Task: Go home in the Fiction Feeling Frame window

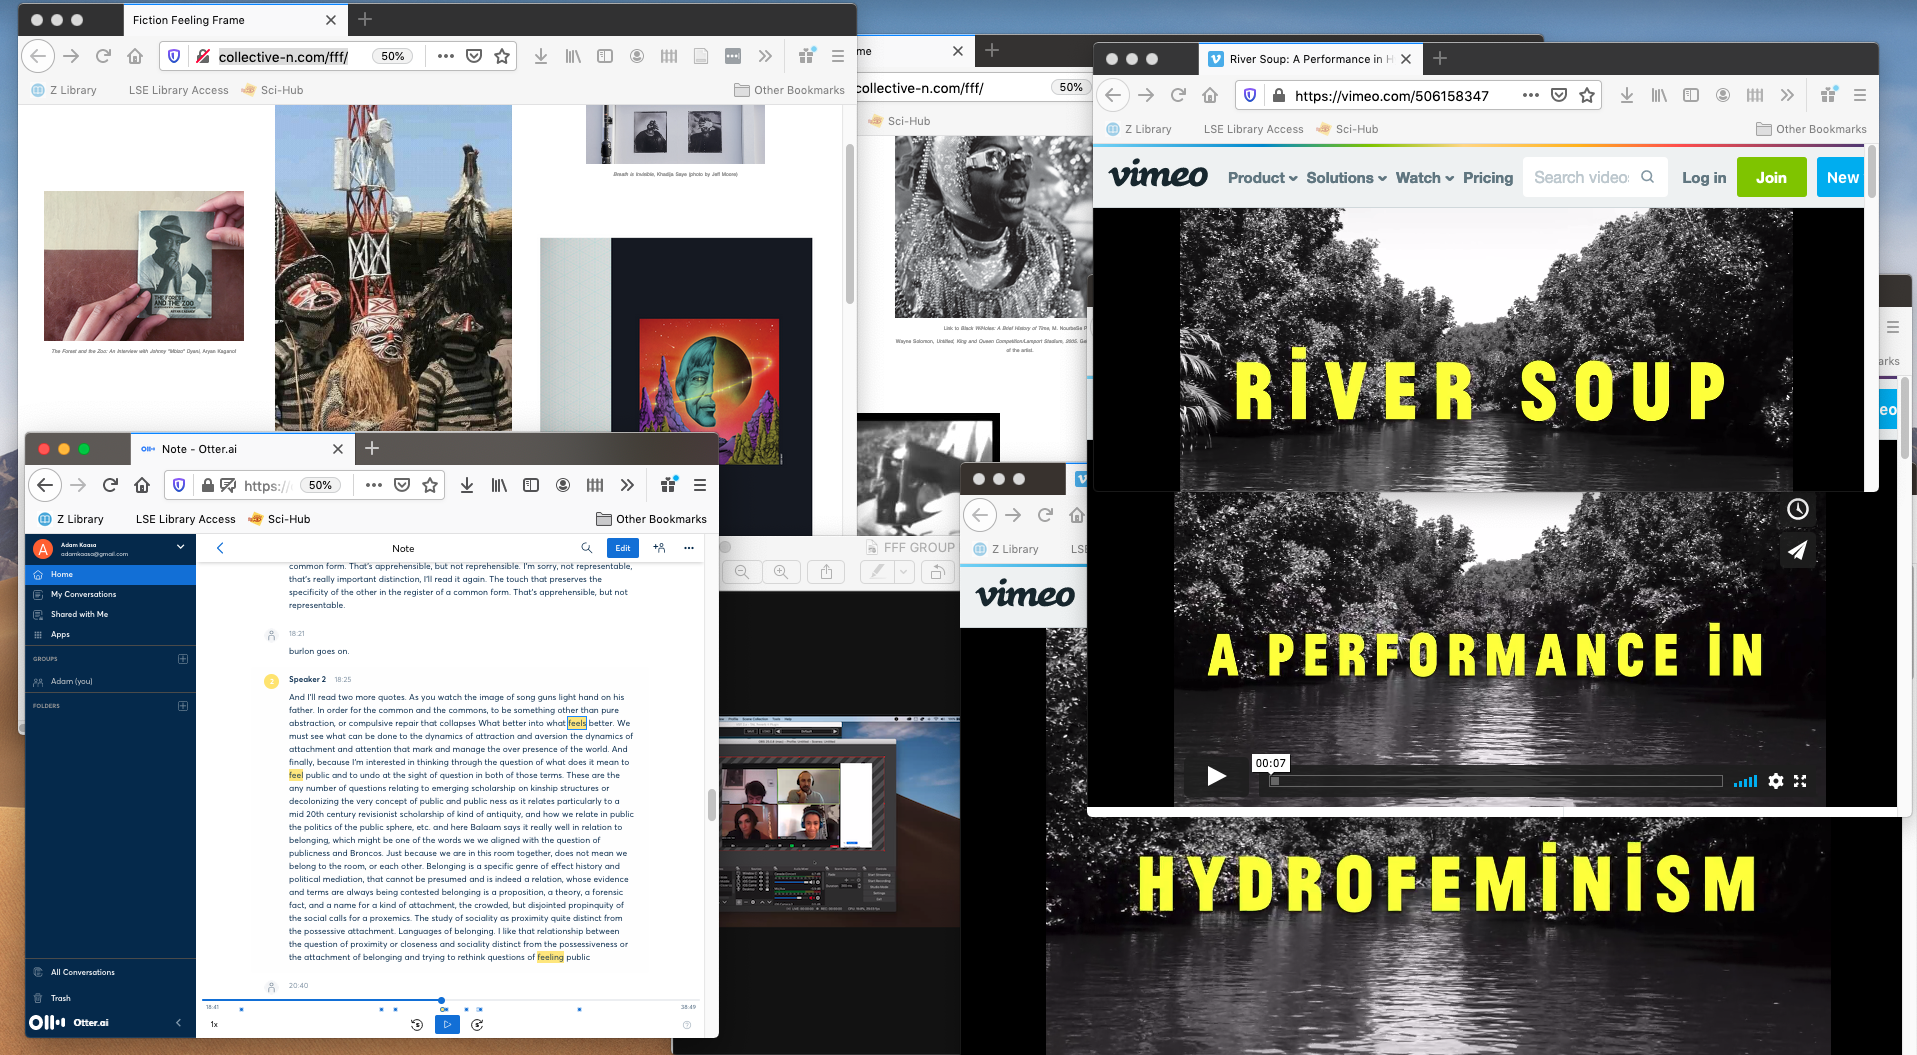Action: click(x=135, y=57)
